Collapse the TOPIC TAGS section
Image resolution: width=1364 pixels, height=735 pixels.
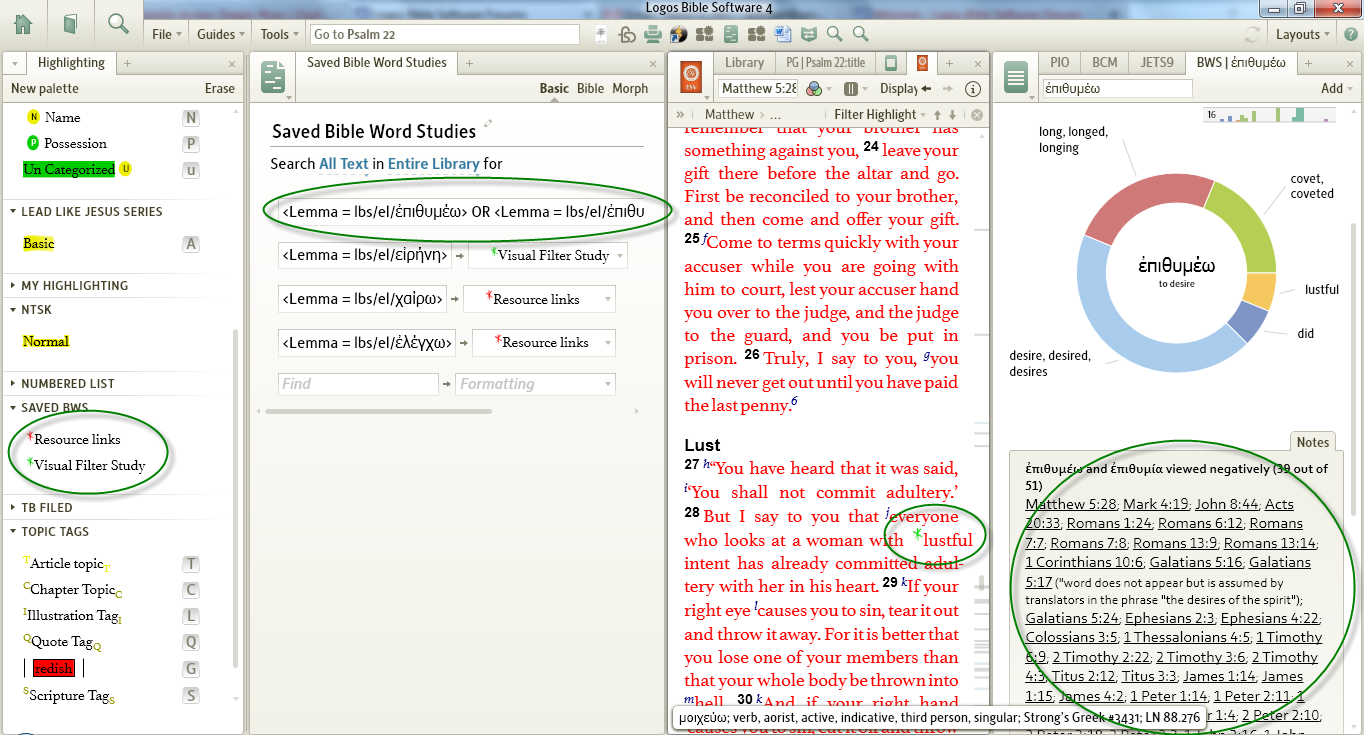[54, 532]
